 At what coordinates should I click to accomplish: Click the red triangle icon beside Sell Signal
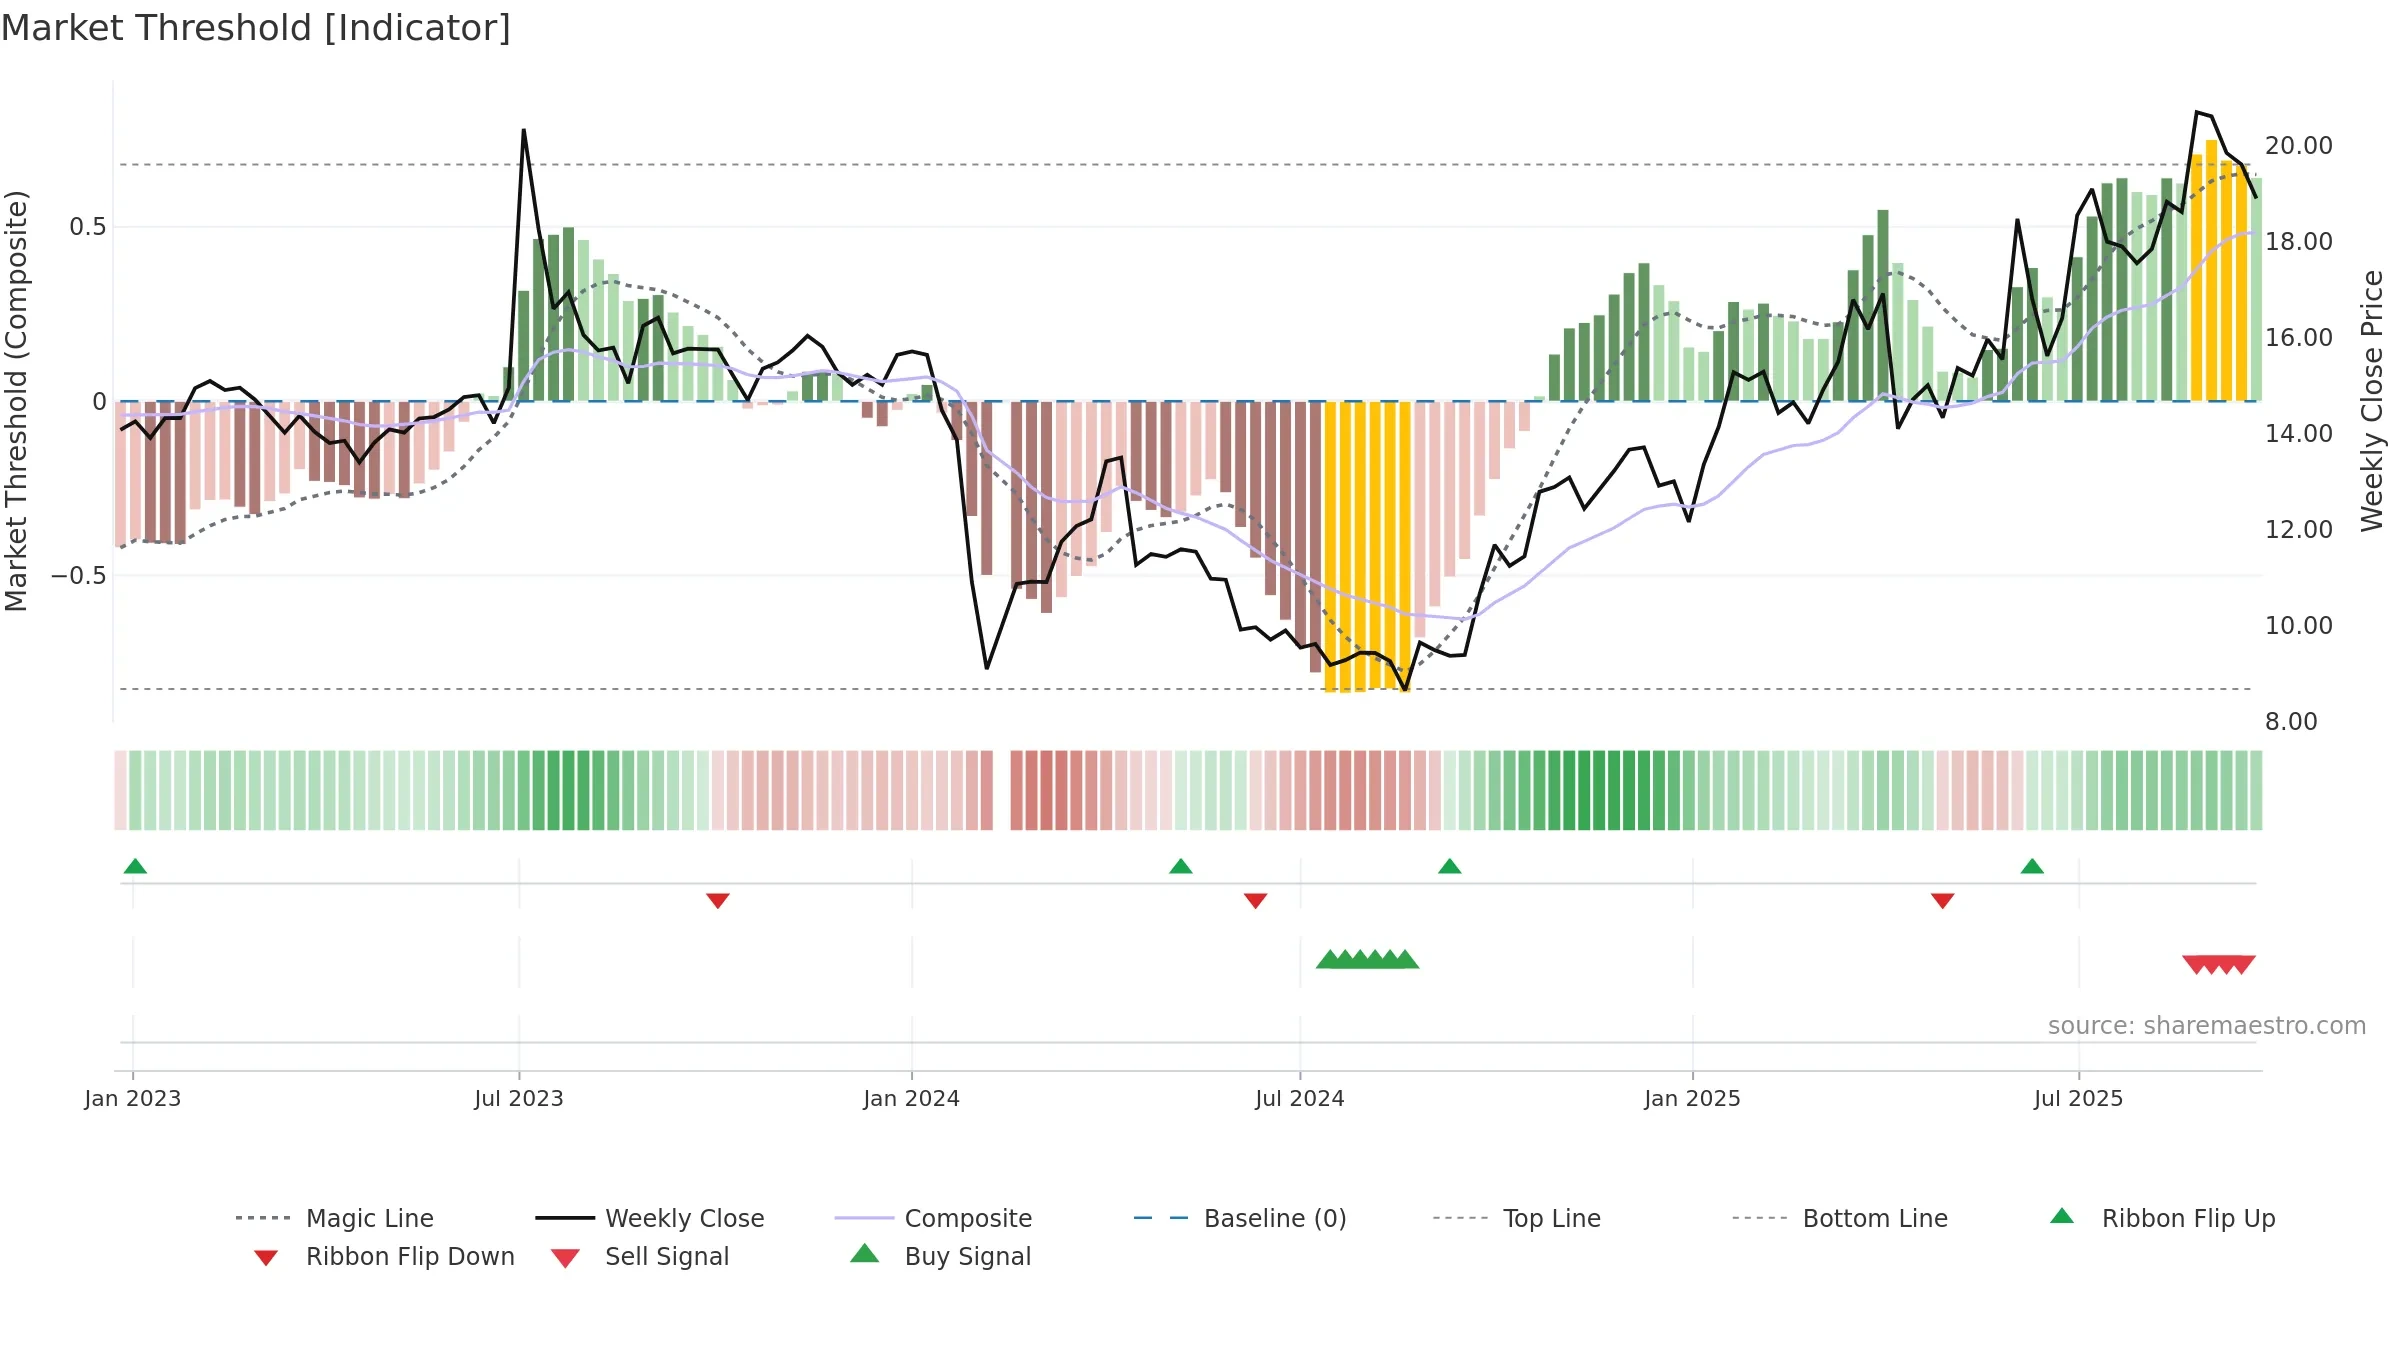click(x=565, y=1258)
